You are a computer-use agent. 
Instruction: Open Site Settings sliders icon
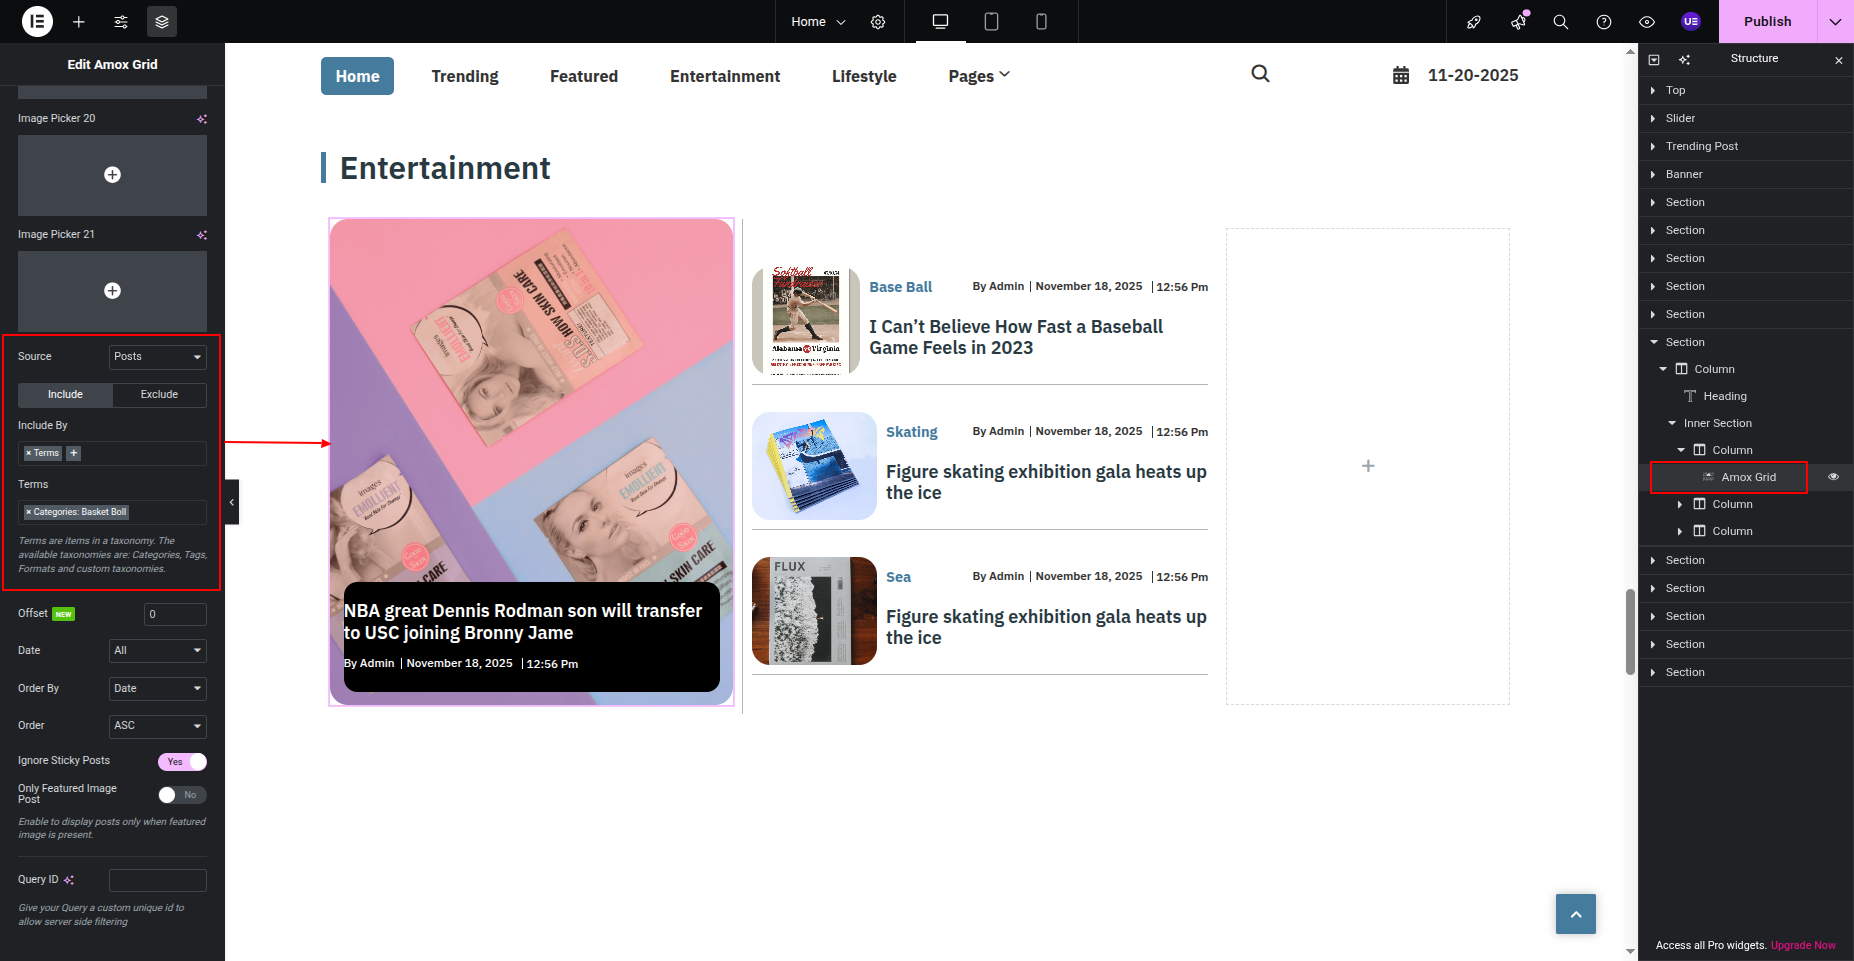coord(121,21)
